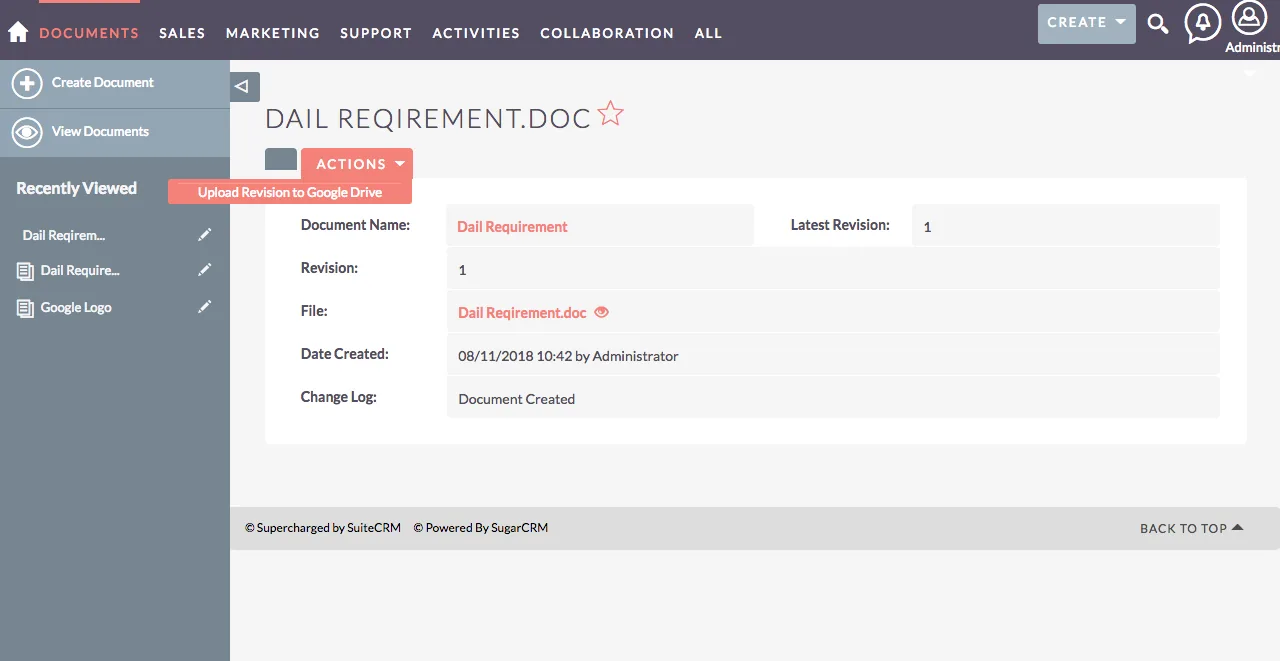Open the CREATE dropdown

pos(1087,23)
